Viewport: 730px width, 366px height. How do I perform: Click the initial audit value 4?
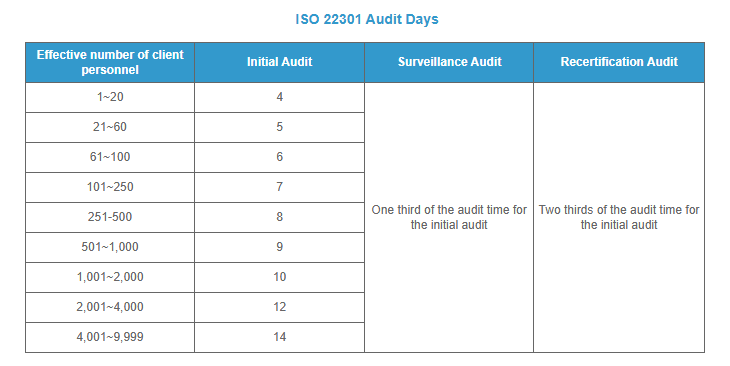[279, 97]
